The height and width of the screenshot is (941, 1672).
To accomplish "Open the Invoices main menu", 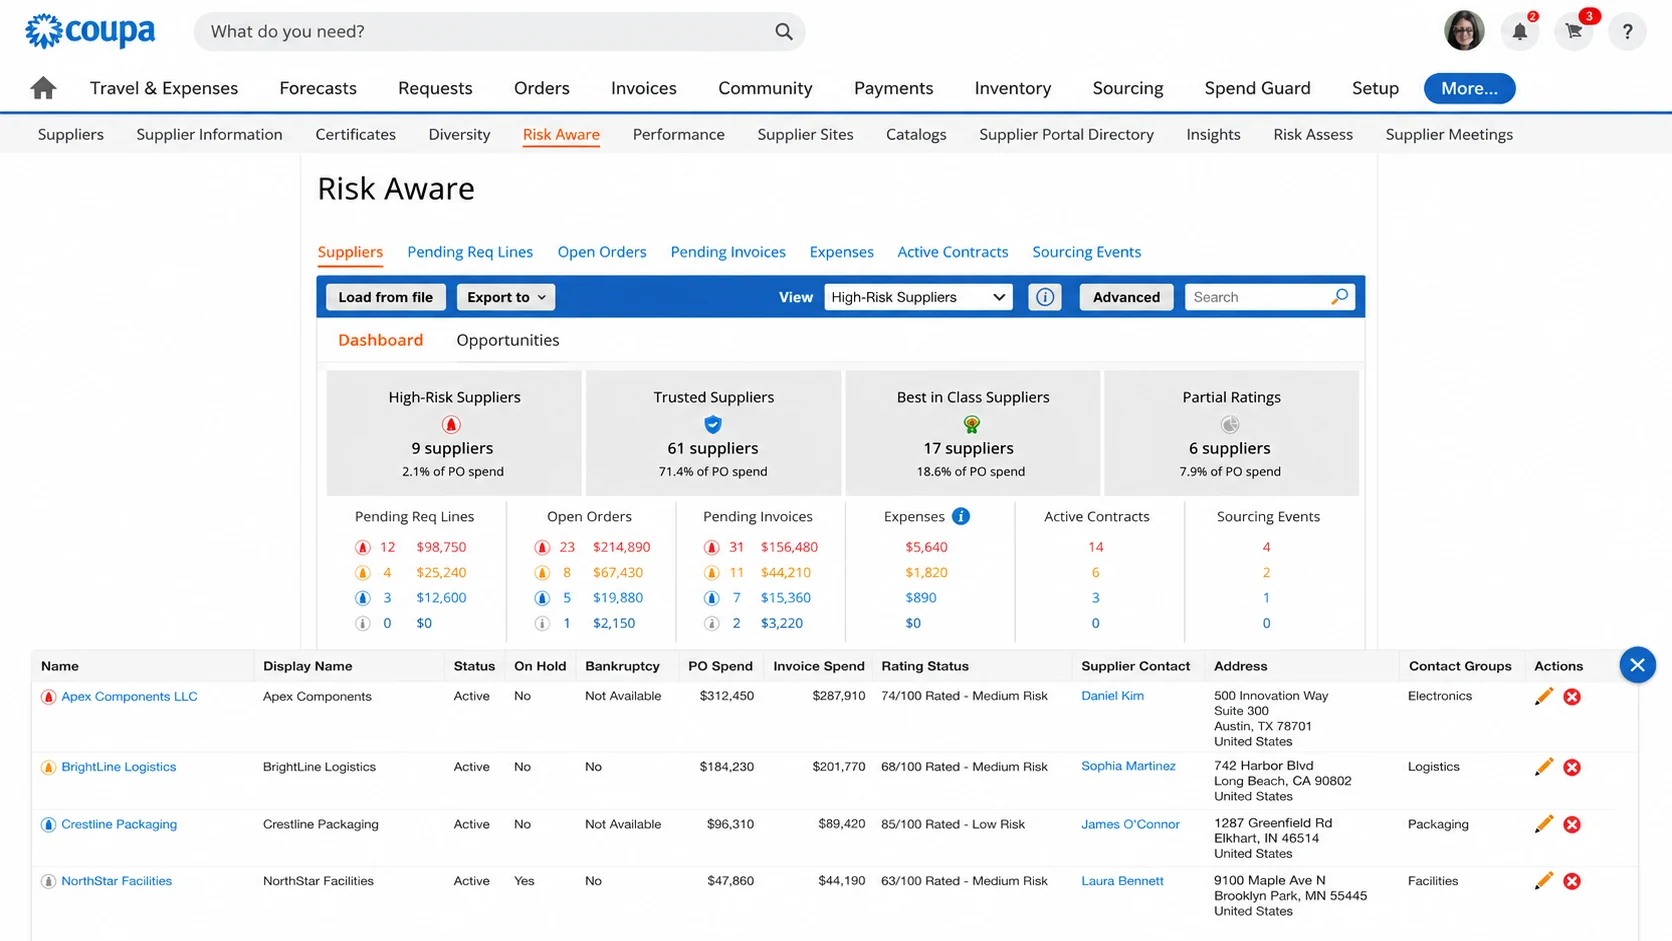I will click(644, 88).
